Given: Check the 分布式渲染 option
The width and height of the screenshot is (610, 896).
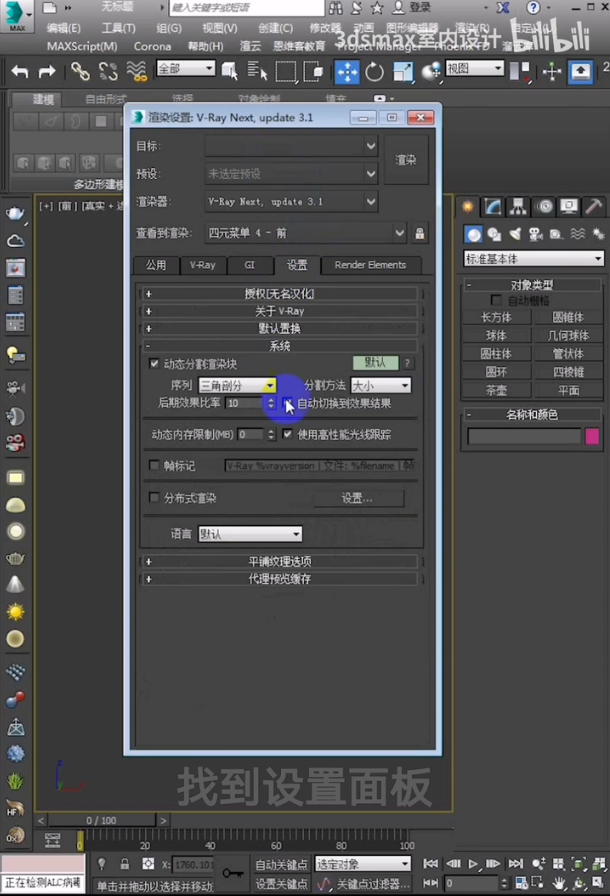Looking at the screenshot, I should pyautogui.click(x=154, y=498).
